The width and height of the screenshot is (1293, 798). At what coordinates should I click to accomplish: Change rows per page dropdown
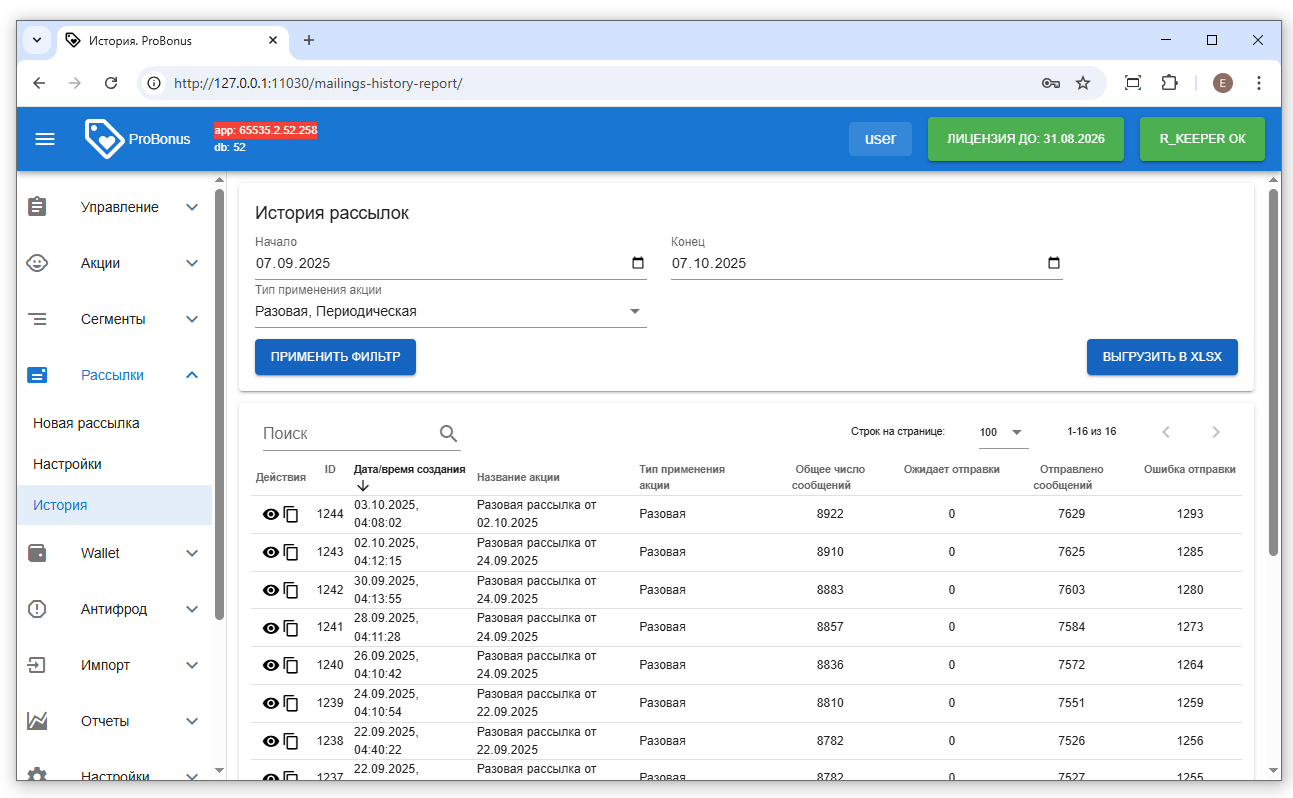[x=1002, y=432]
